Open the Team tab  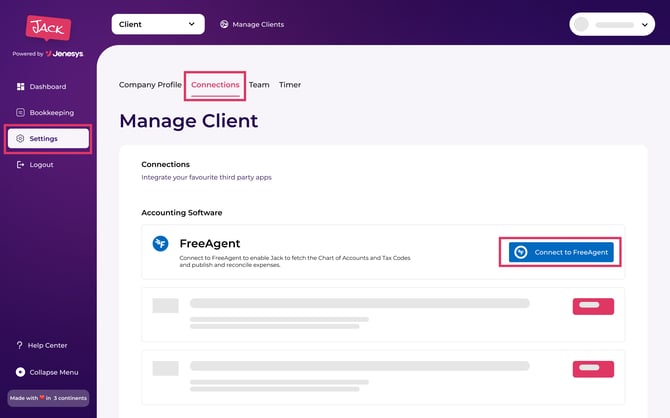click(x=259, y=85)
